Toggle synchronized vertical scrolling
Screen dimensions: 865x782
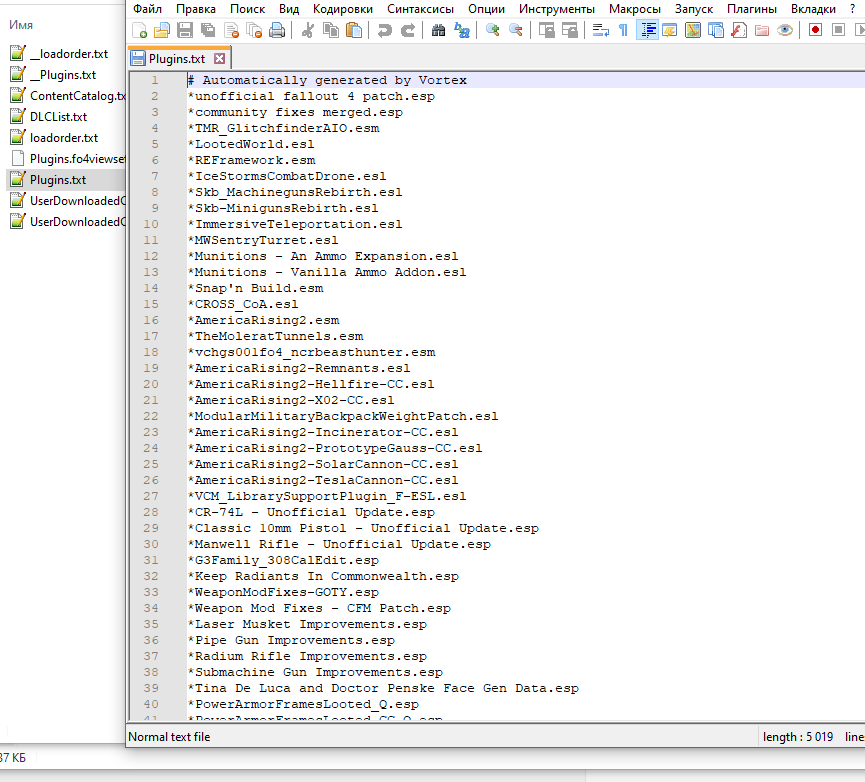pos(546,30)
